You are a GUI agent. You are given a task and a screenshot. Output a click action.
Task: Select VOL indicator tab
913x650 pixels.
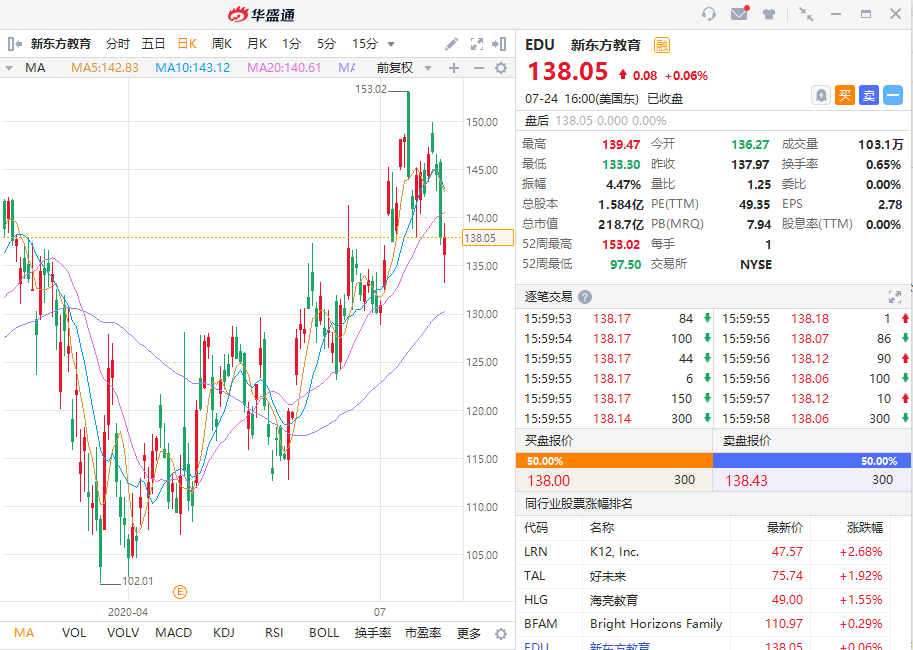click(x=74, y=633)
